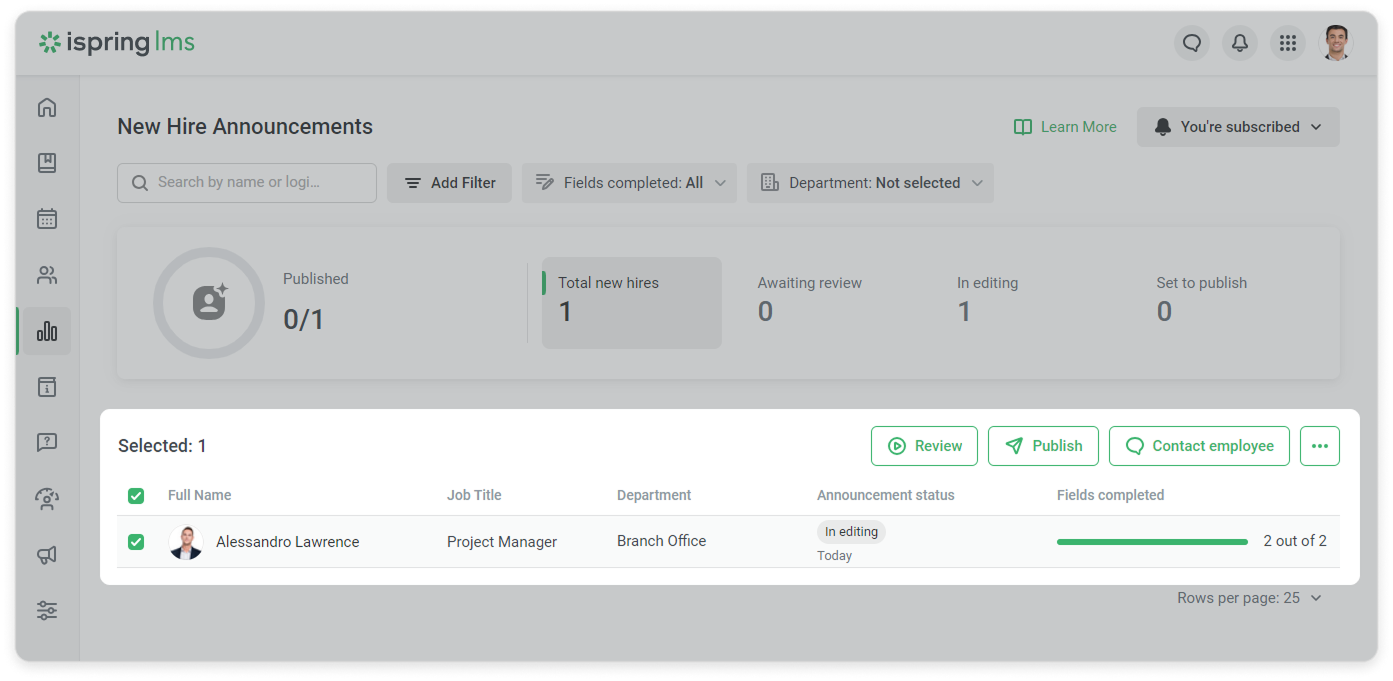Open the settings sliders sidebar icon
The width and height of the screenshot is (1393, 681).
coord(47,610)
